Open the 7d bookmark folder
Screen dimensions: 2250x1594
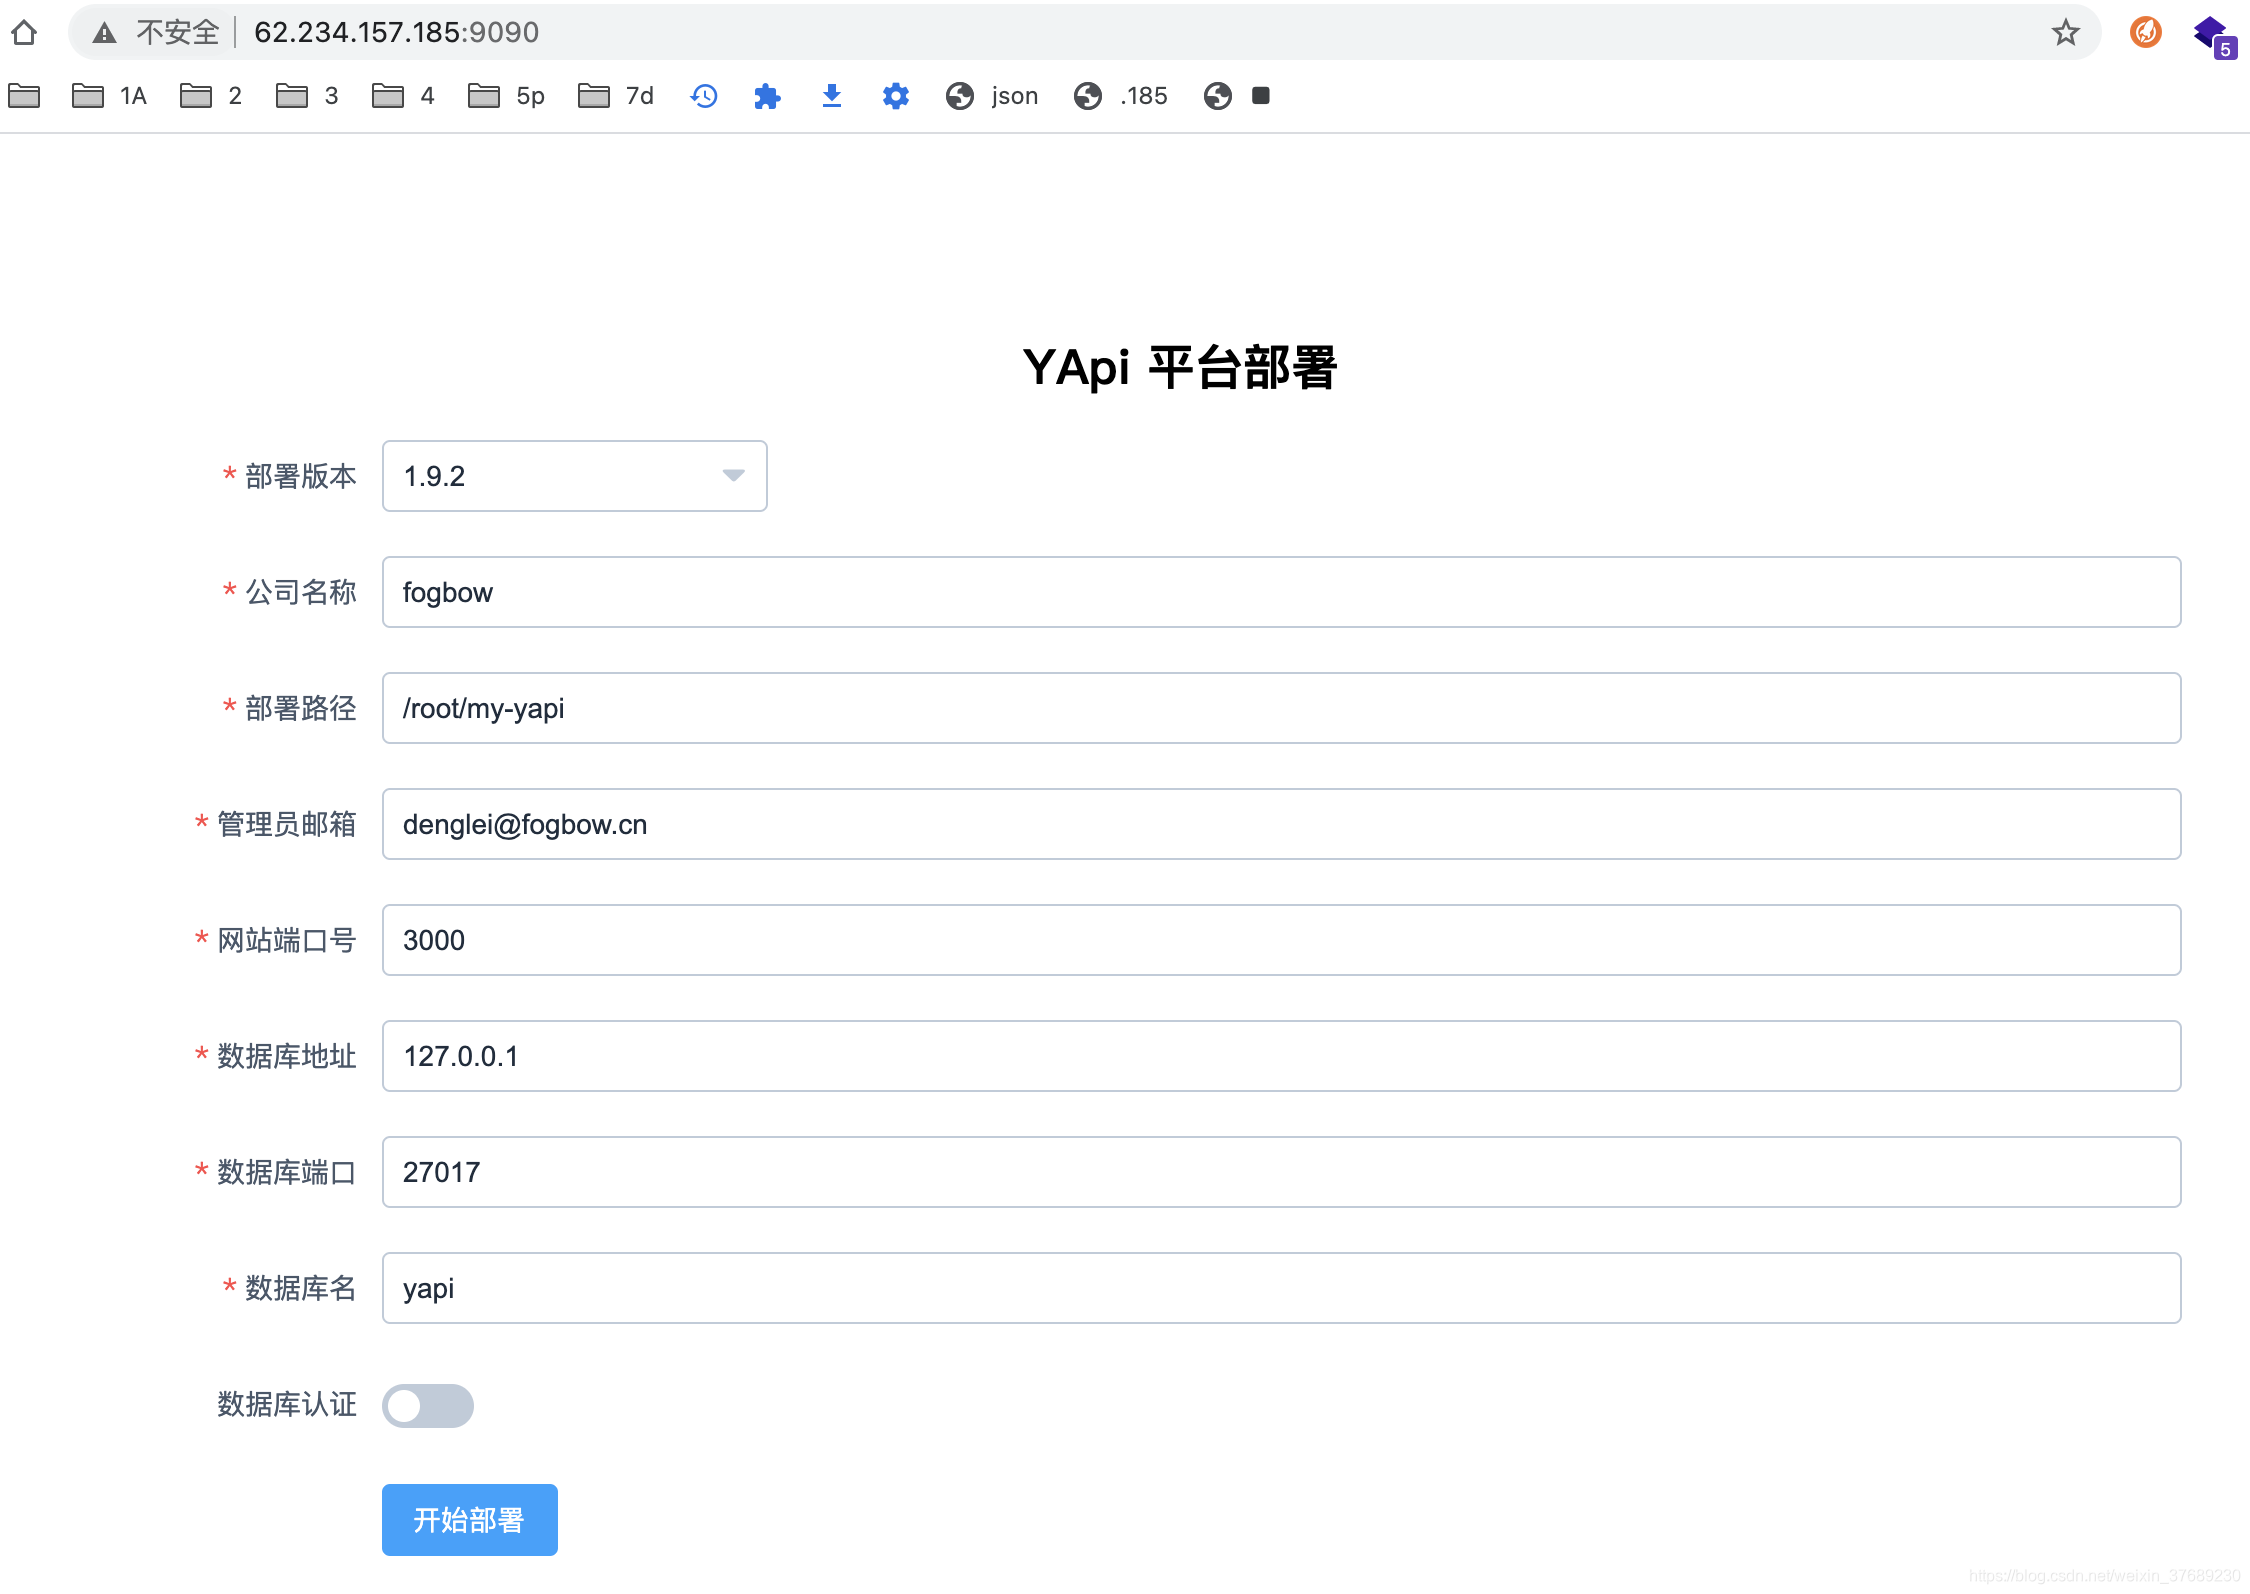coord(616,96)
